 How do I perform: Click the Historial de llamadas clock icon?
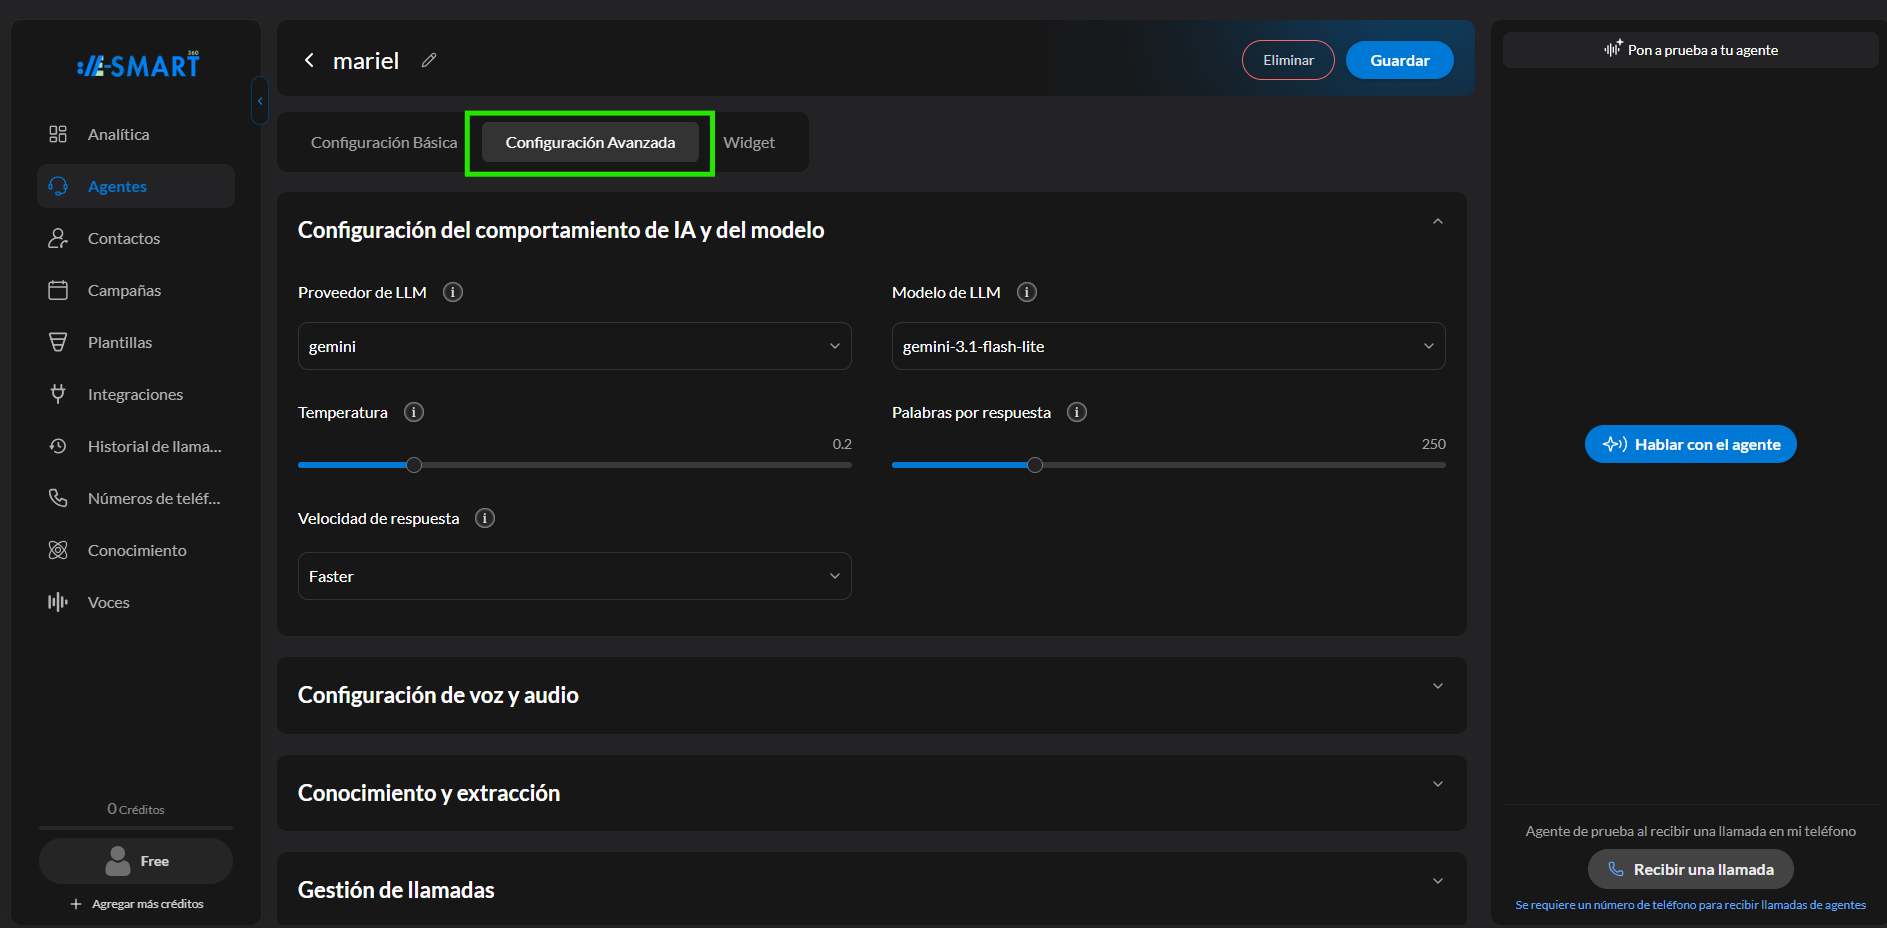click(58, 446)
